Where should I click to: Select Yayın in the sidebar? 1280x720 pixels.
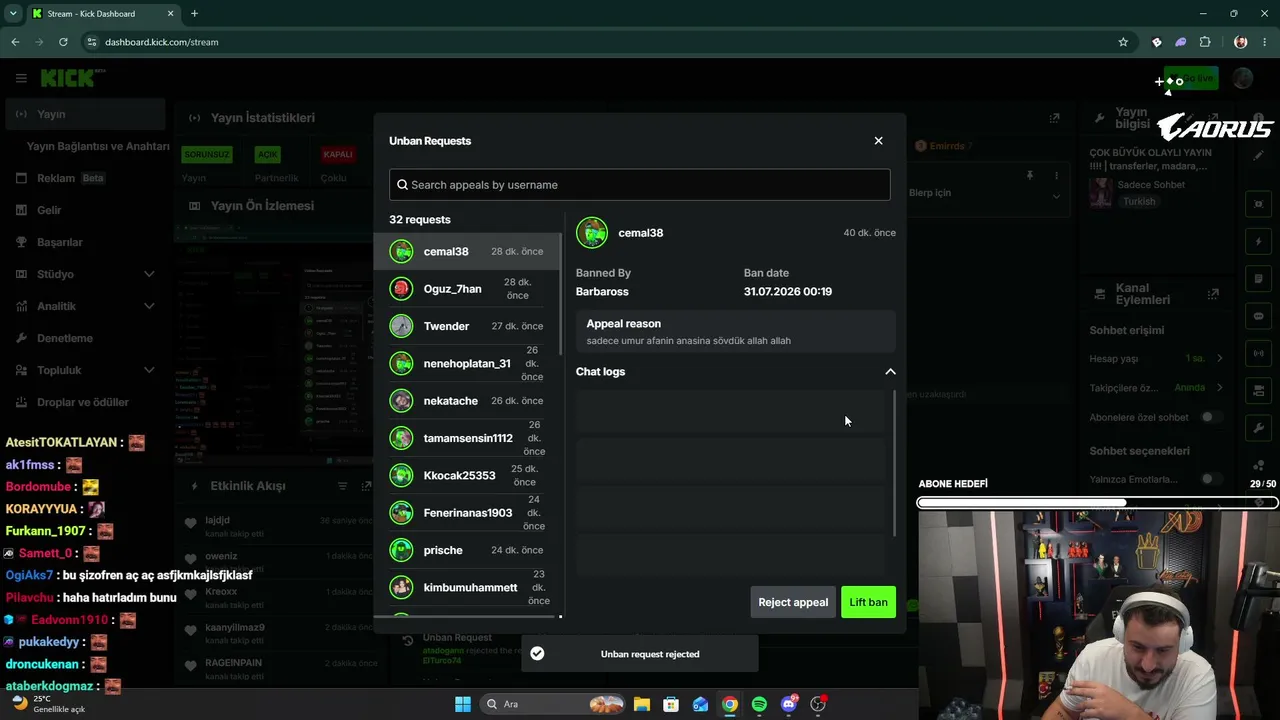click(85, 114)
